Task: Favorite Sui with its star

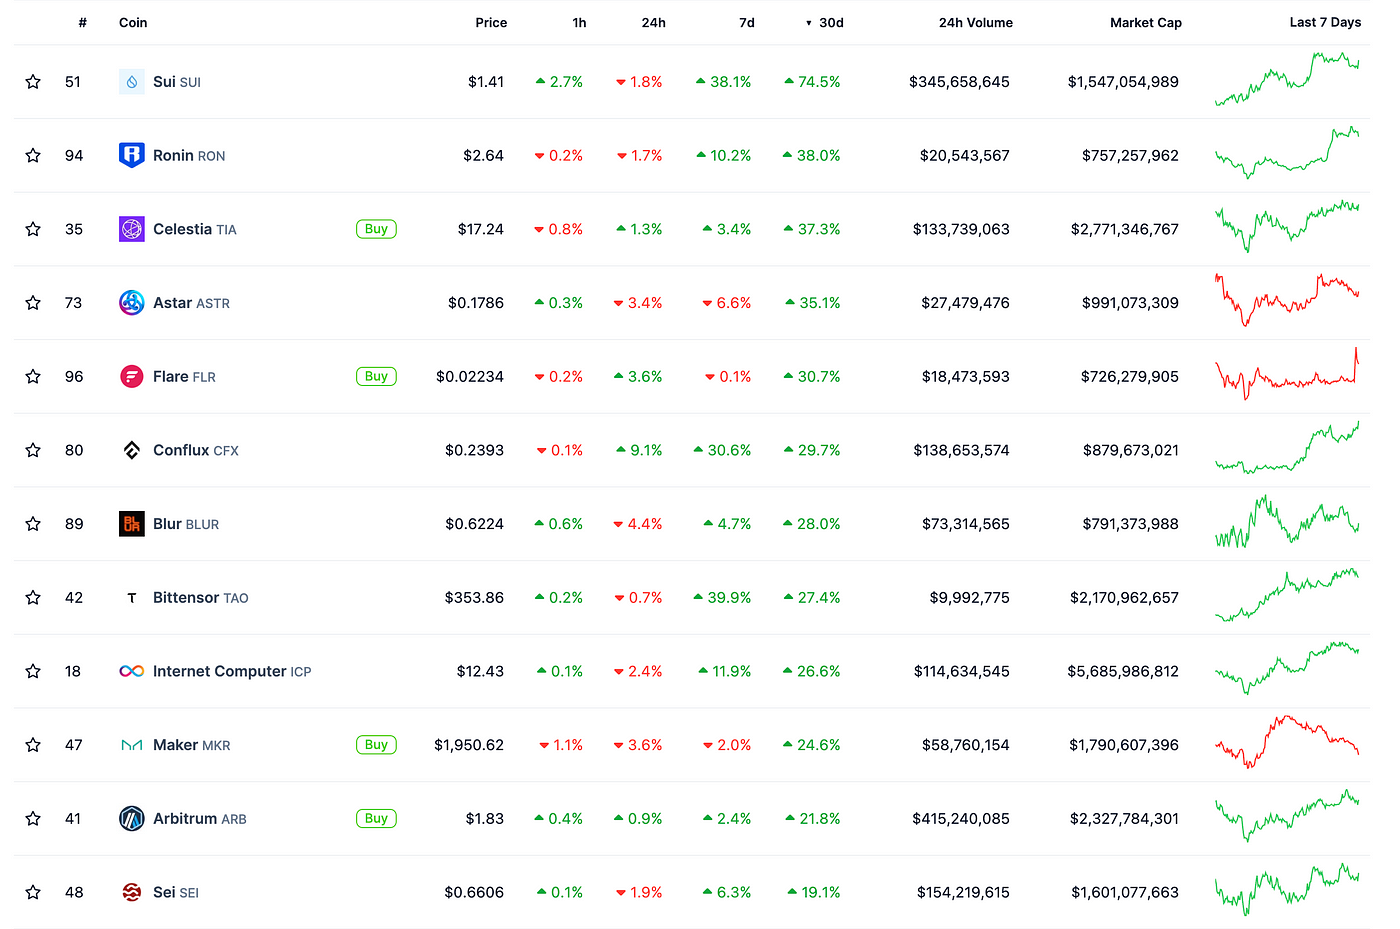Action: [x=33, y=82]
